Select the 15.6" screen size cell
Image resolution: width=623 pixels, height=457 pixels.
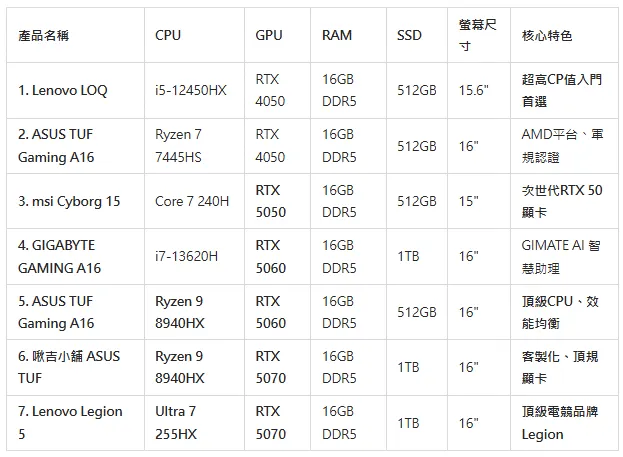(472, 91)
